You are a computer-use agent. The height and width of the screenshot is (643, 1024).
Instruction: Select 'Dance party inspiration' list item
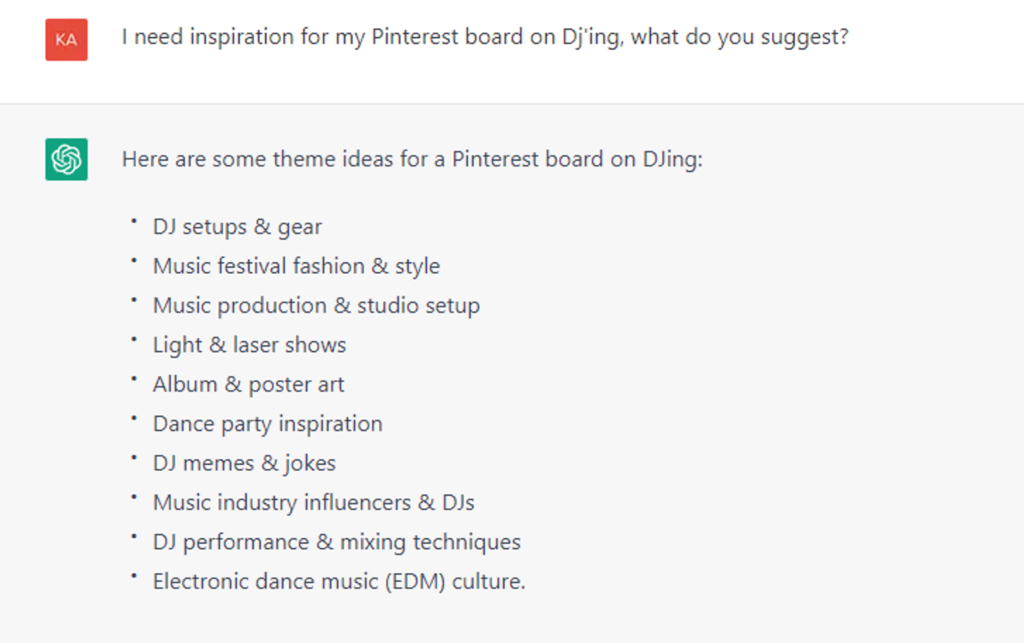pos(267,424)
